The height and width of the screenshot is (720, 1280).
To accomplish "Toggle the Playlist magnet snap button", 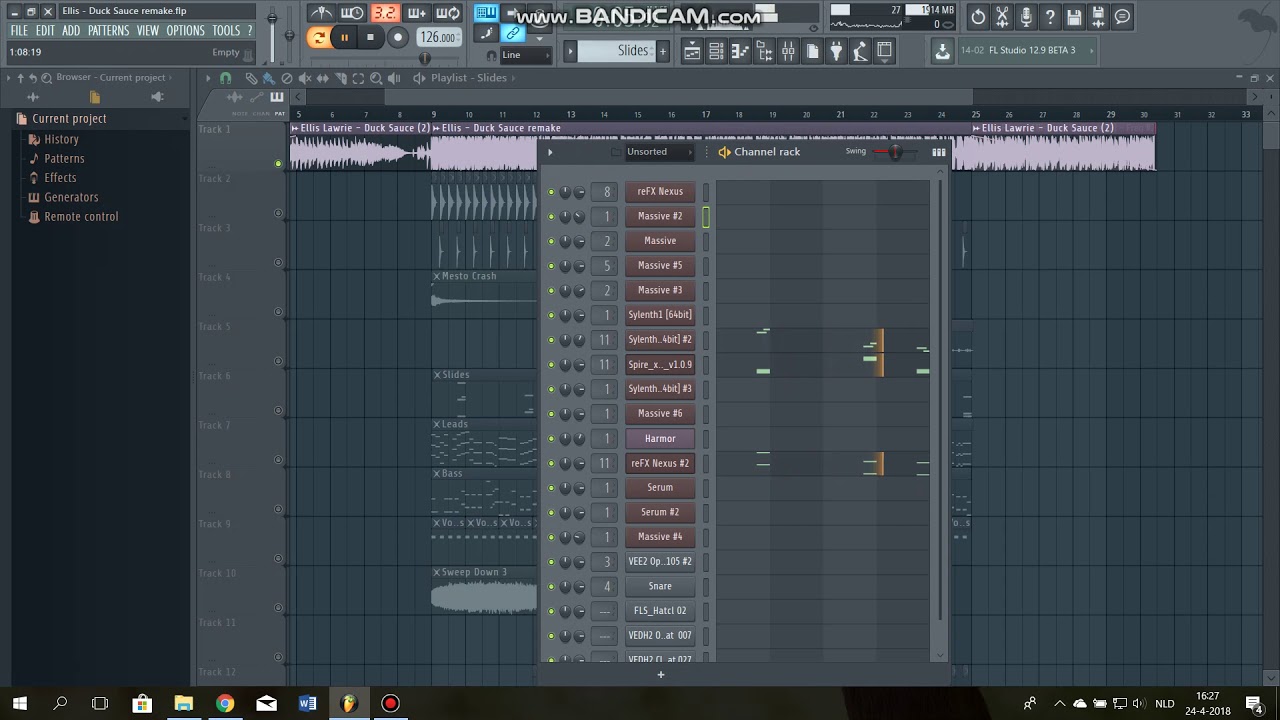I will 226,78.
